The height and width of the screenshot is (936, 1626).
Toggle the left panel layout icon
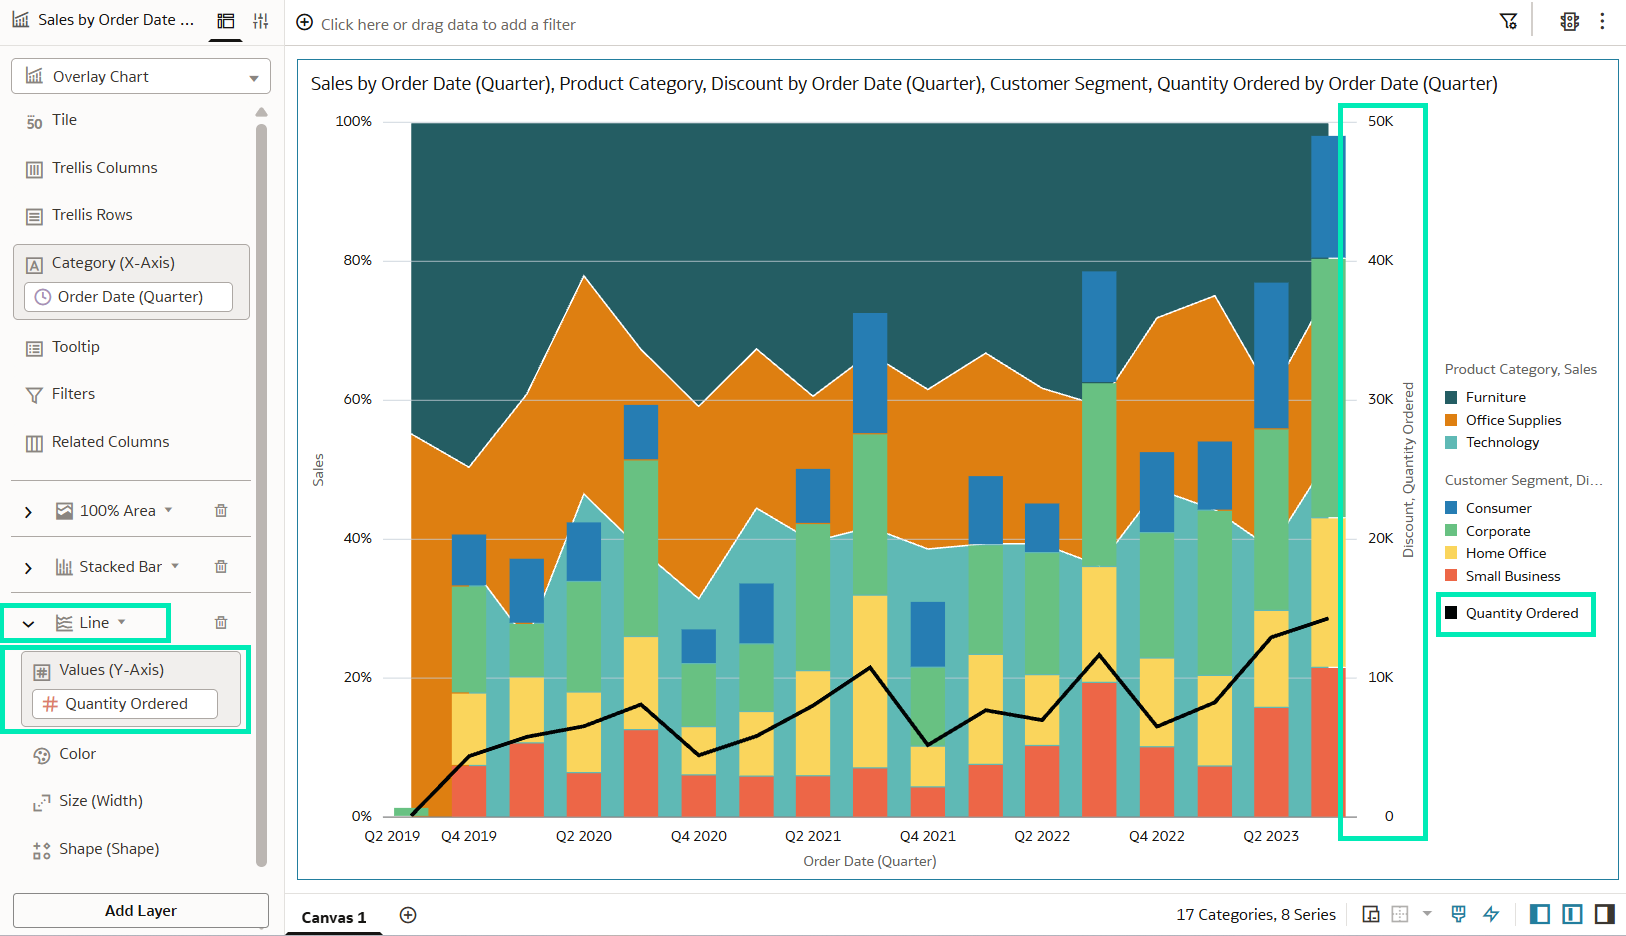tap(1540, 914)
